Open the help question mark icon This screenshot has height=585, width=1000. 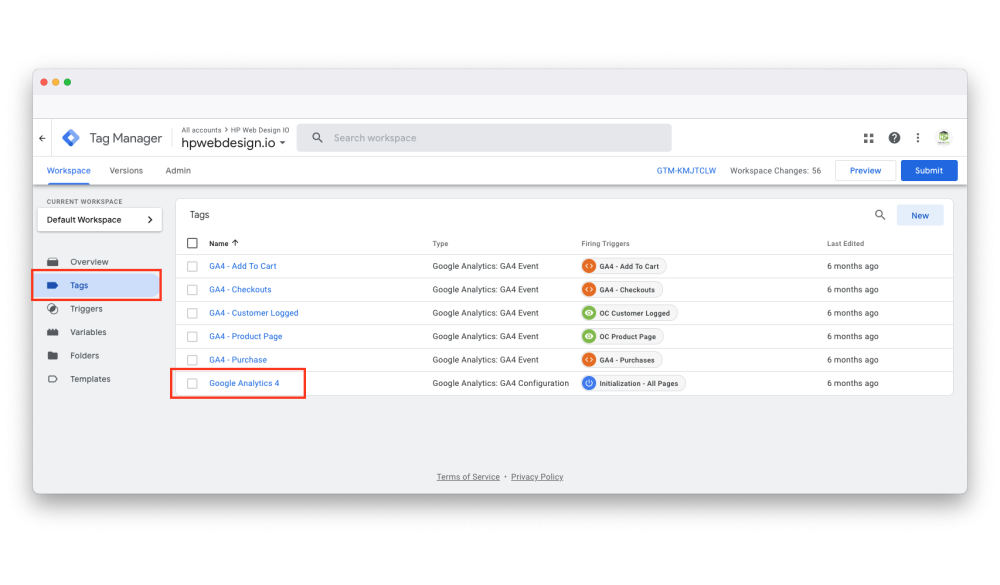894,138
